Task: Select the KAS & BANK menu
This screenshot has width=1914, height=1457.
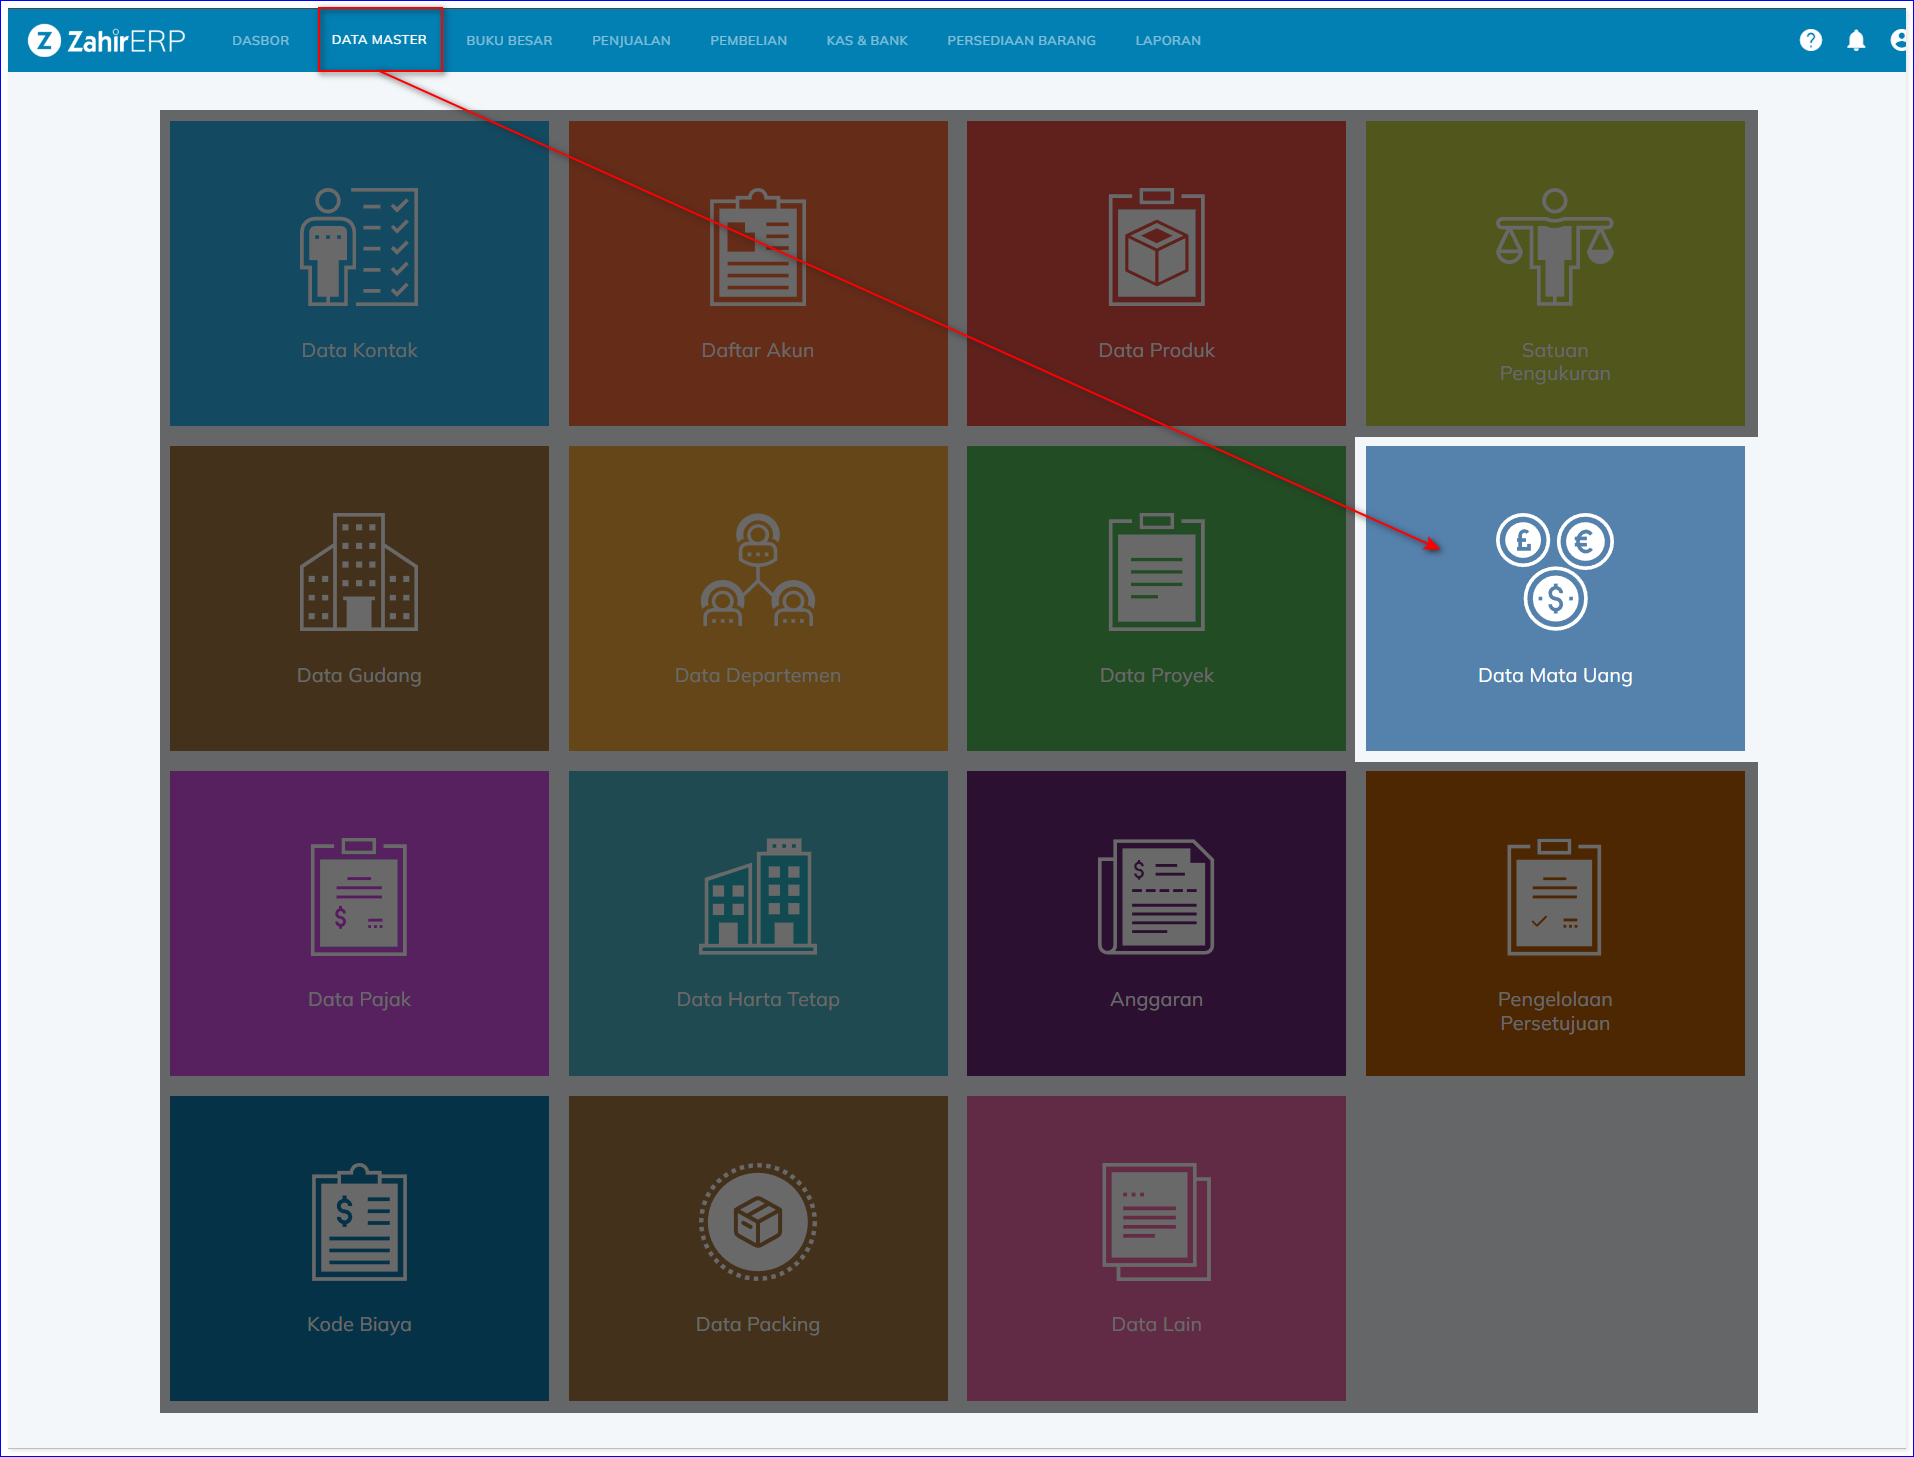Action: coord(867,41)
